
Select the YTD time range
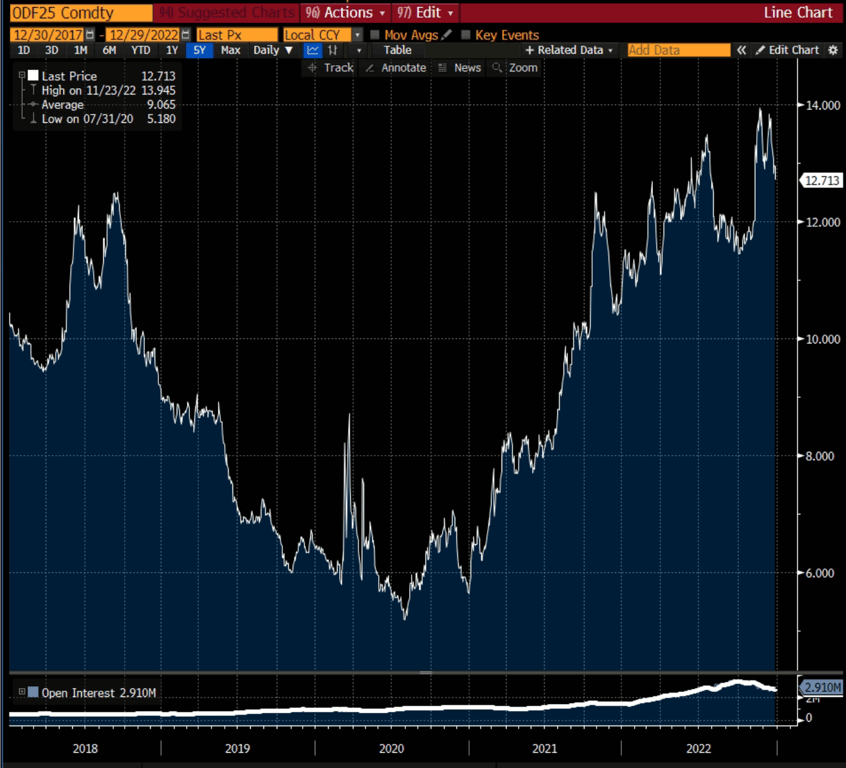point(141,50)
